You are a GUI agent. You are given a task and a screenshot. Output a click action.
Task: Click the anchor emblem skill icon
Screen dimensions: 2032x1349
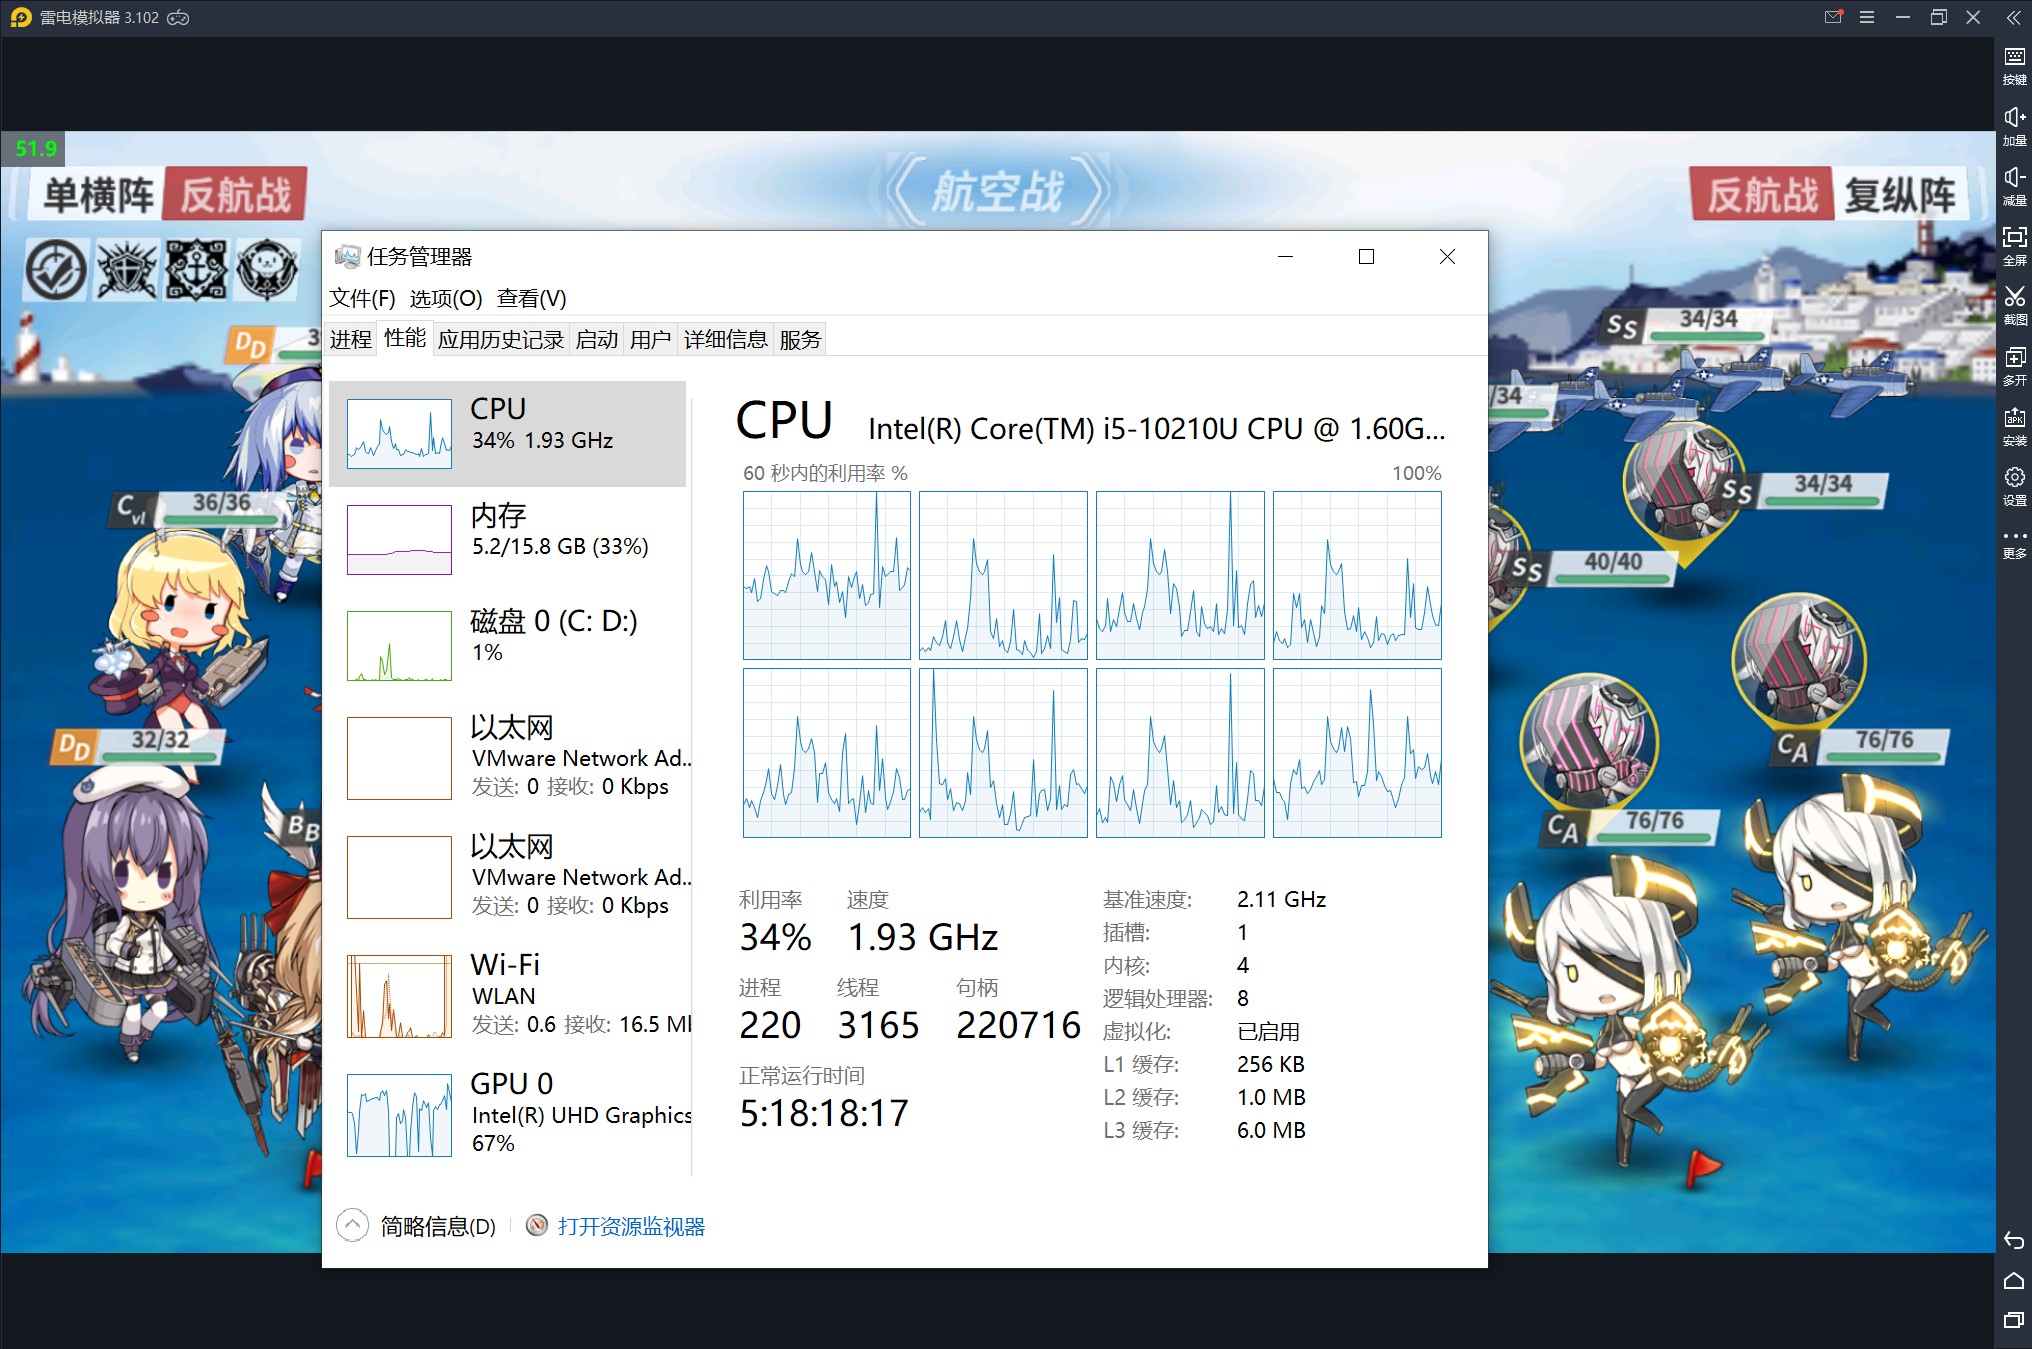196,270
